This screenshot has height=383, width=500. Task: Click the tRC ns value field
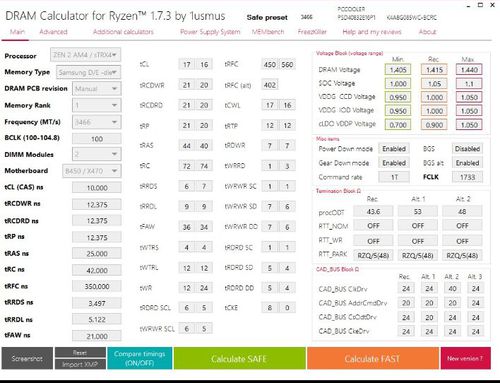click(x=97, y=270)
